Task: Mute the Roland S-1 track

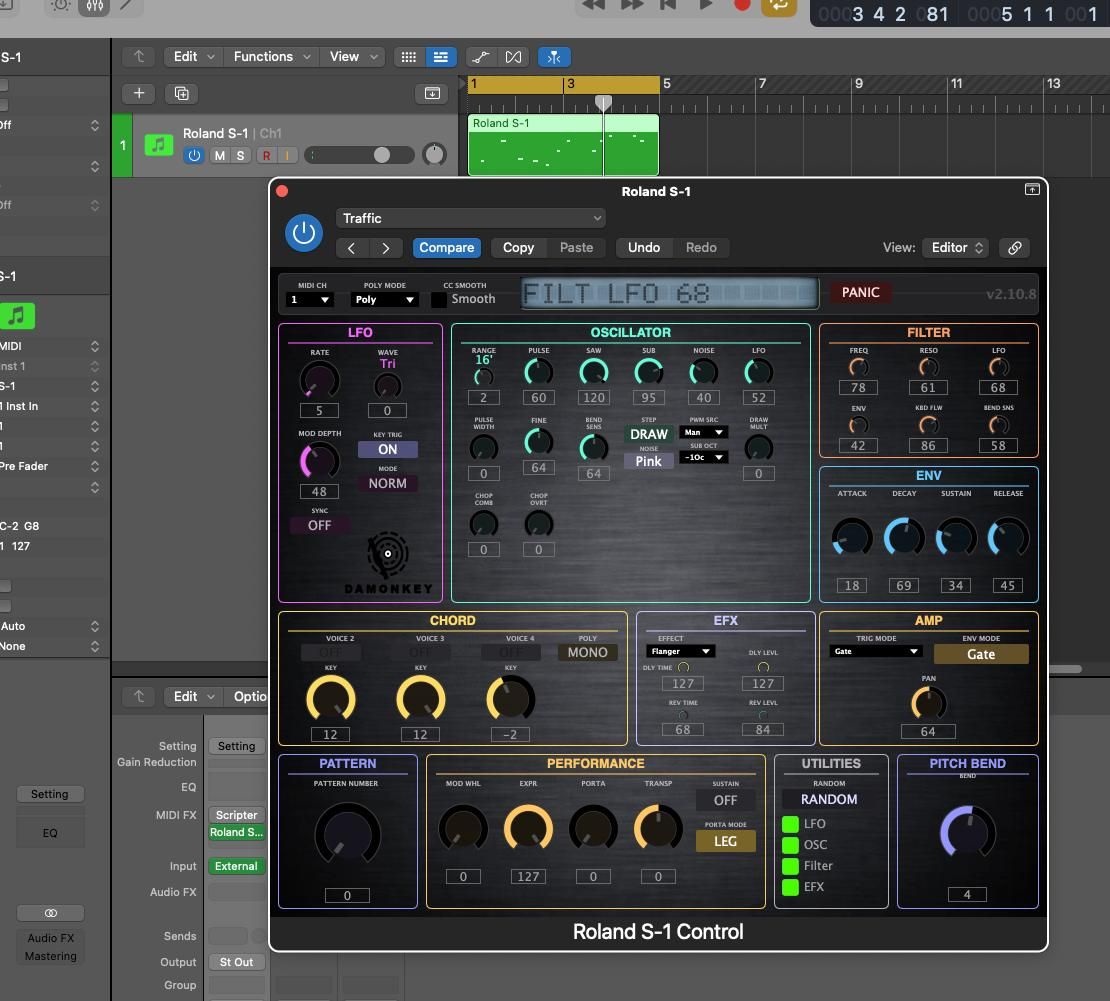Action: click(220, 155)
